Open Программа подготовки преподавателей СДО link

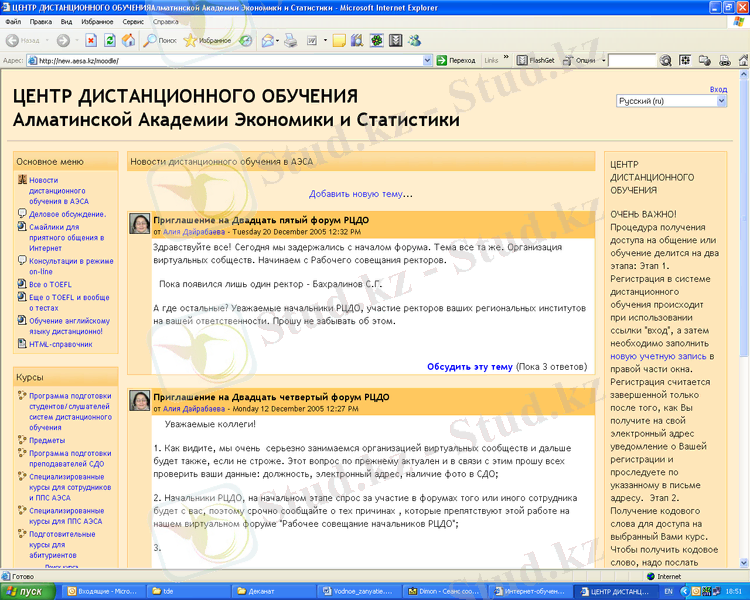[70, 458]
